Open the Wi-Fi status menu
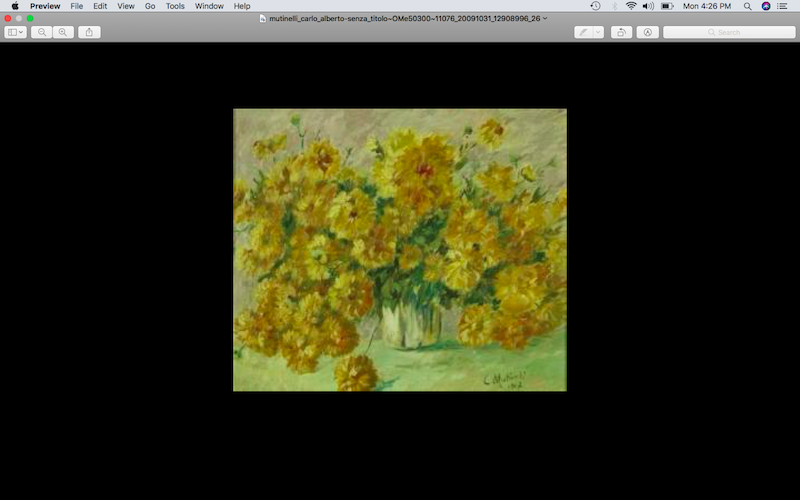 click(x=631, y=6)
